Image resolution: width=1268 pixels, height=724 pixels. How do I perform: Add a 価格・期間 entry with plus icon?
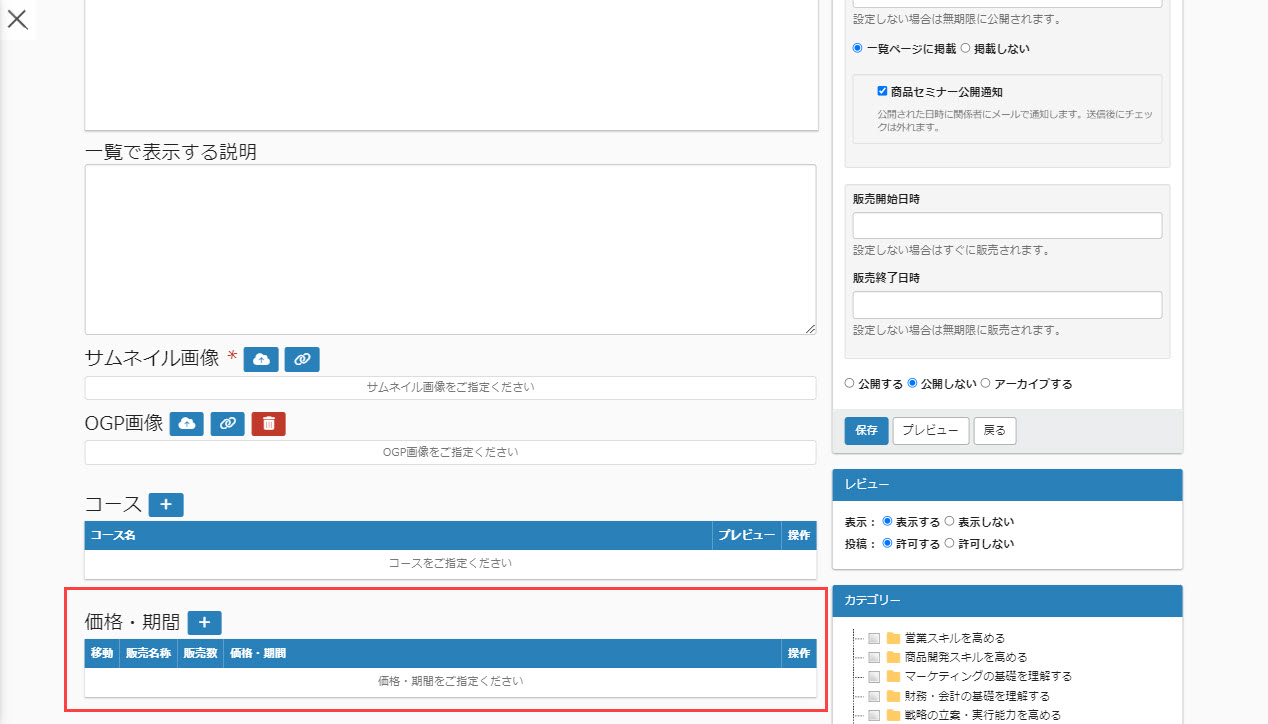[204, 623]
